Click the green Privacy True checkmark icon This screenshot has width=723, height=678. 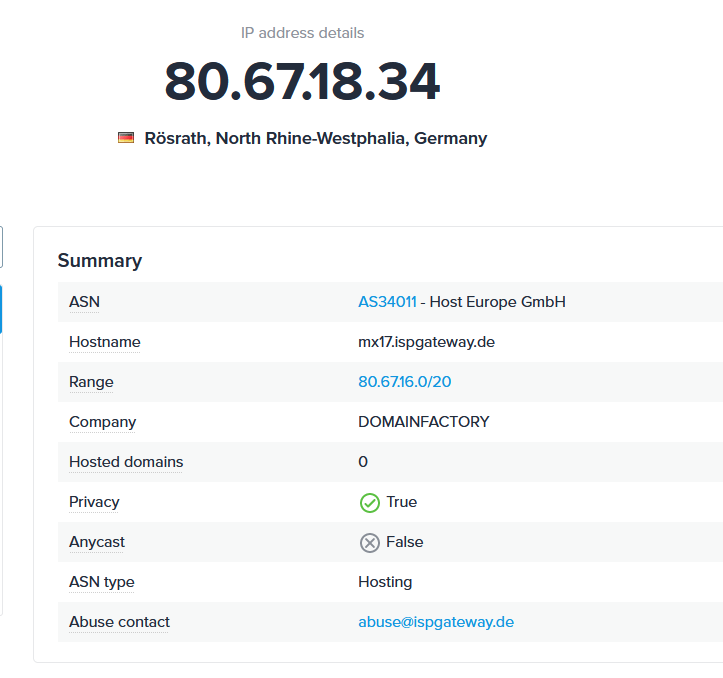[369, 502]
